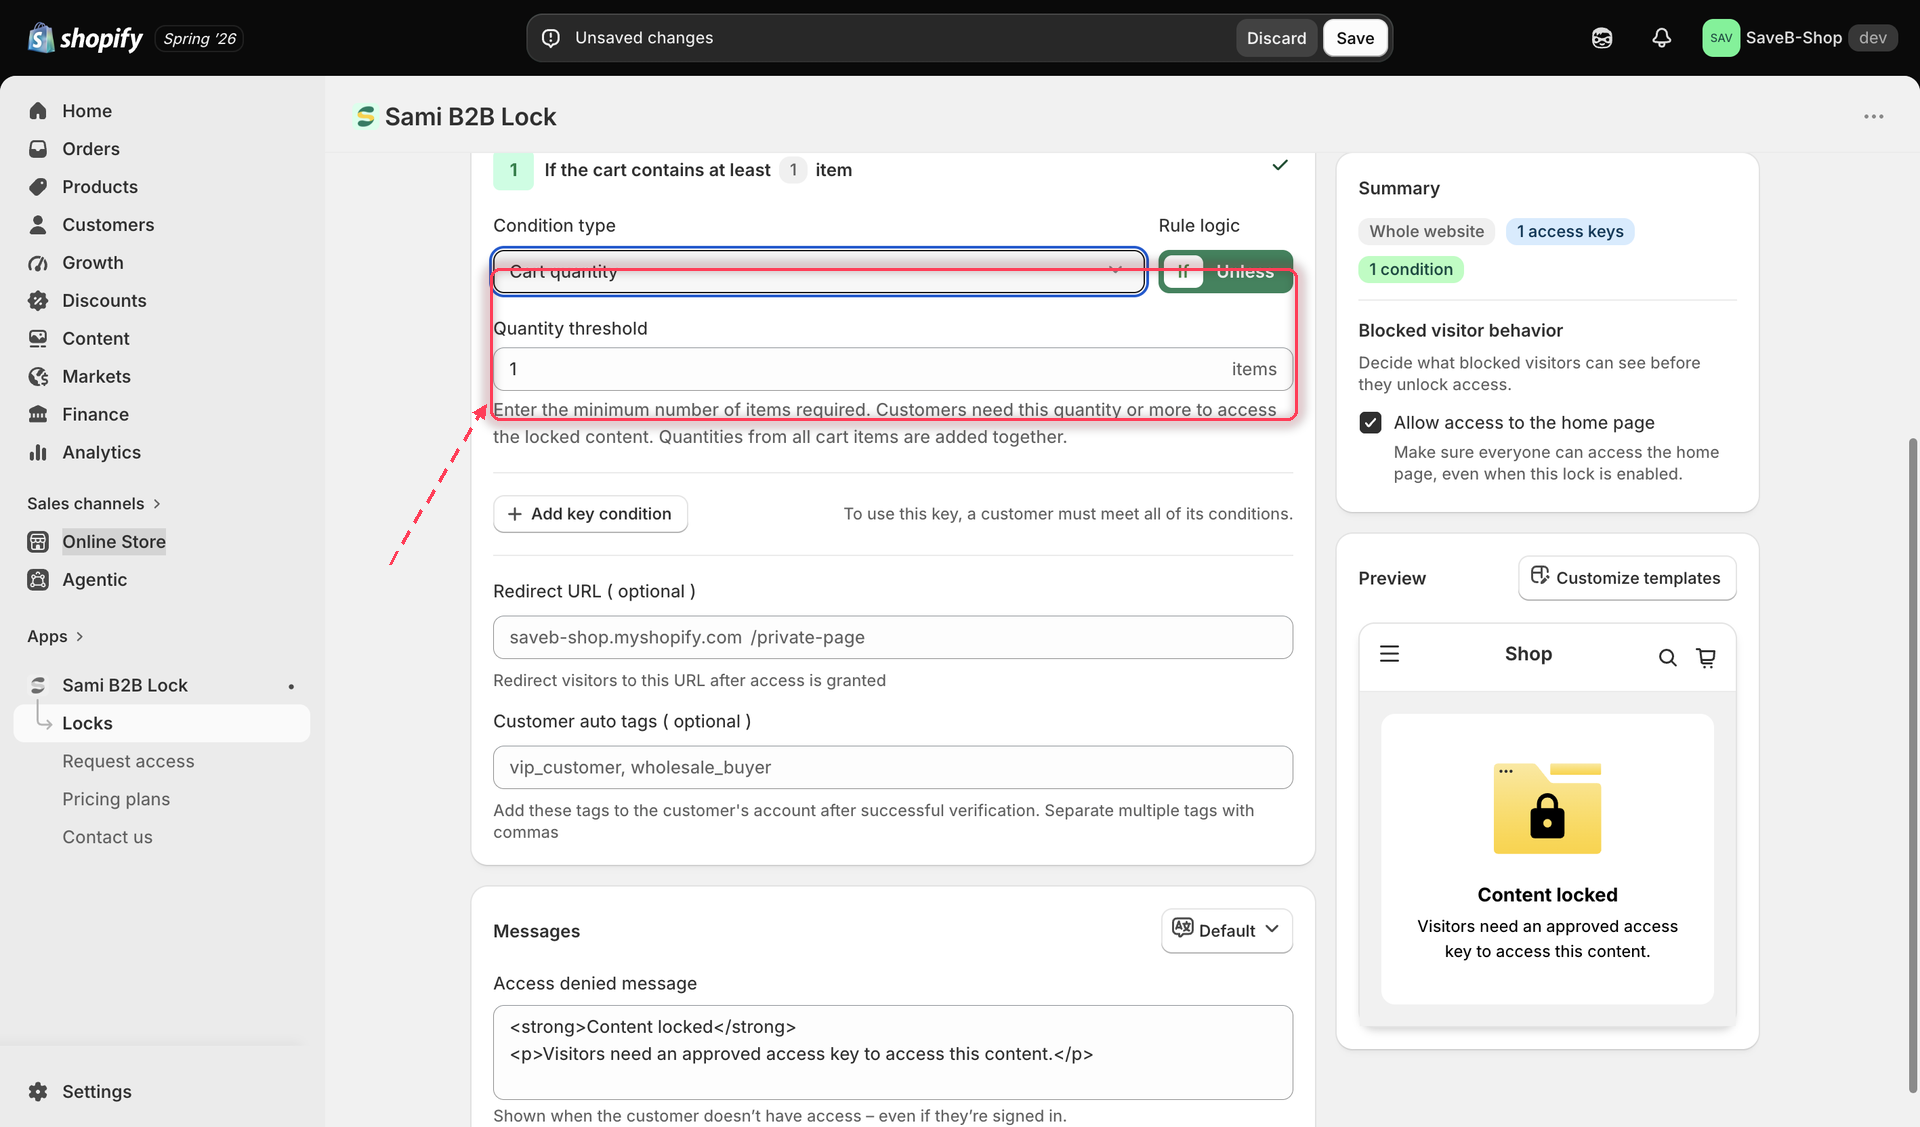Image resolution: width=1920 pixels, height=1127 pixels.
Task: Add a key condition
Action: pyautogui.click(x=590, y=514)
